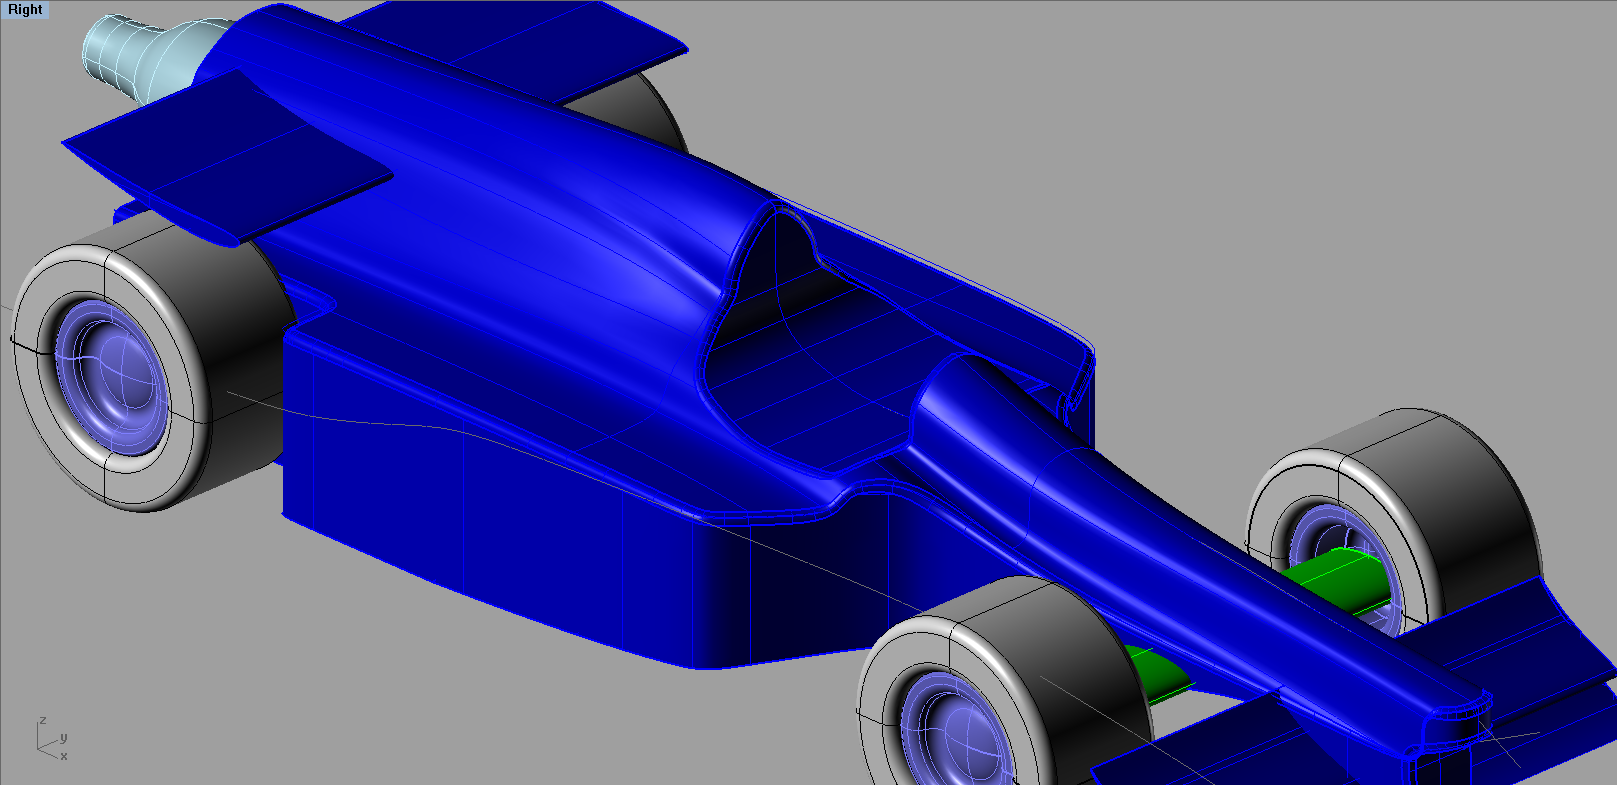Click the far-side rear wing panel
The height and width of the screenshot is (786, 1617).
(x=560, y=50)
